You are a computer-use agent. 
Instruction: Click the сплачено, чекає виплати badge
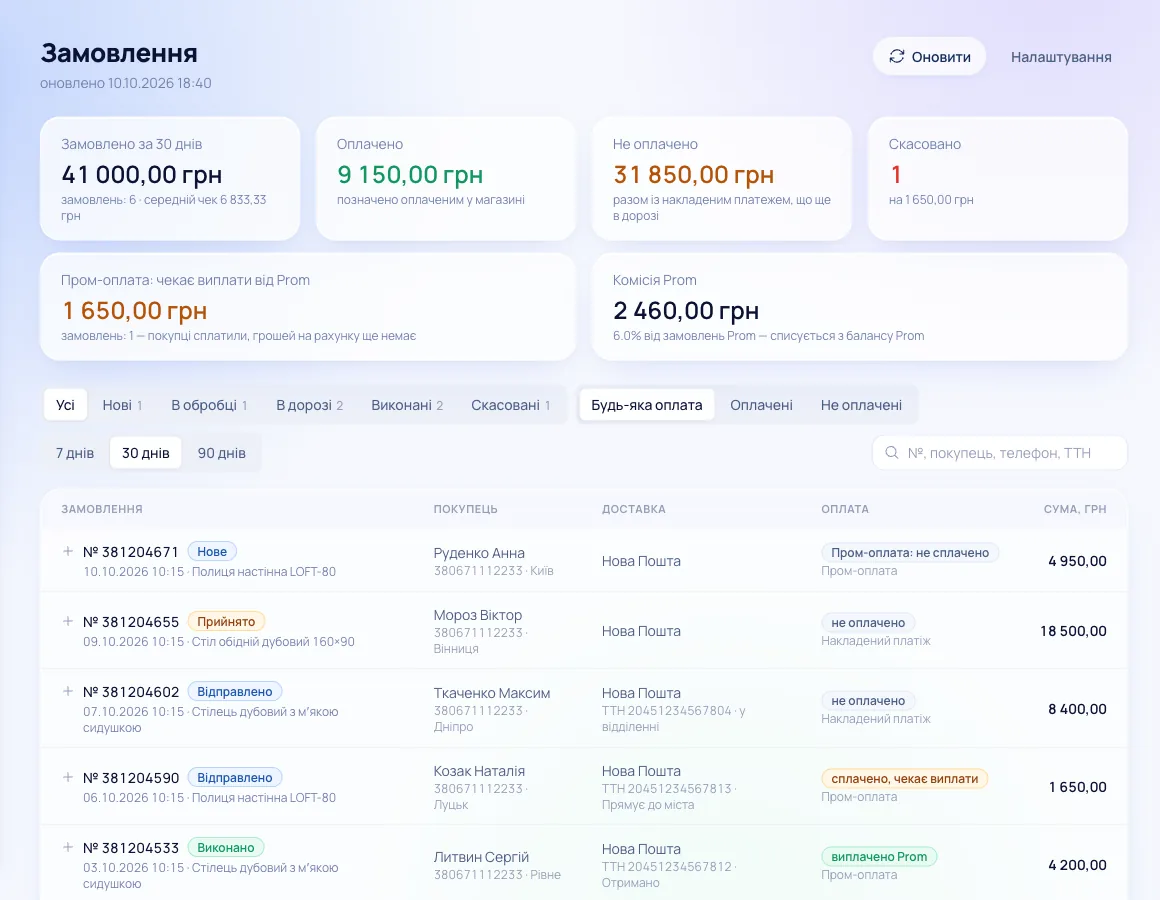pos(904,778)
